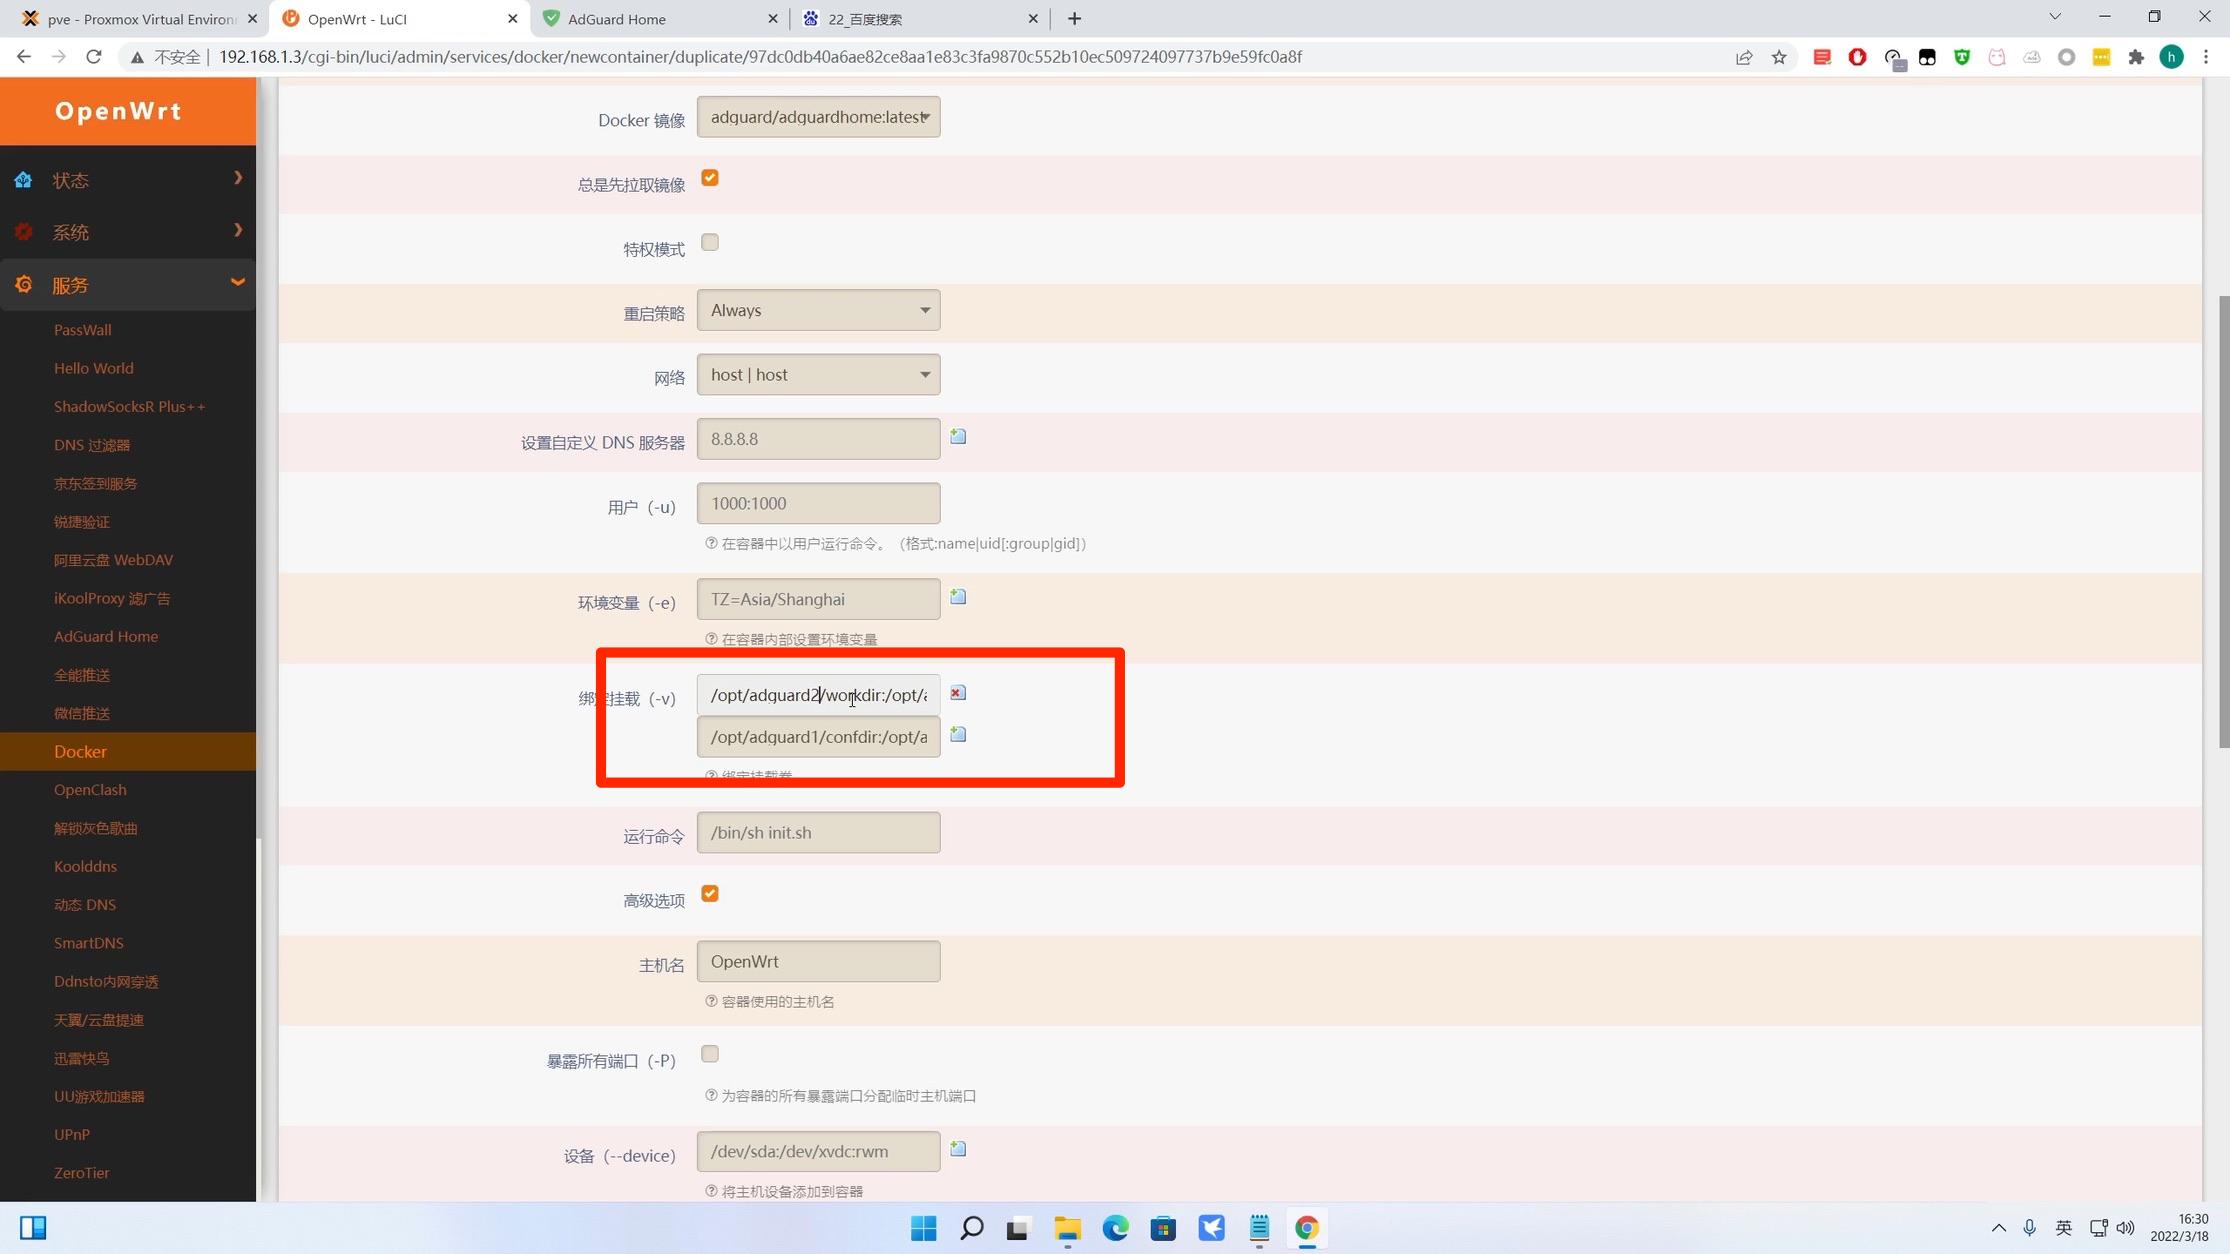Add another custom DNS server entry

tap(957, 436)
